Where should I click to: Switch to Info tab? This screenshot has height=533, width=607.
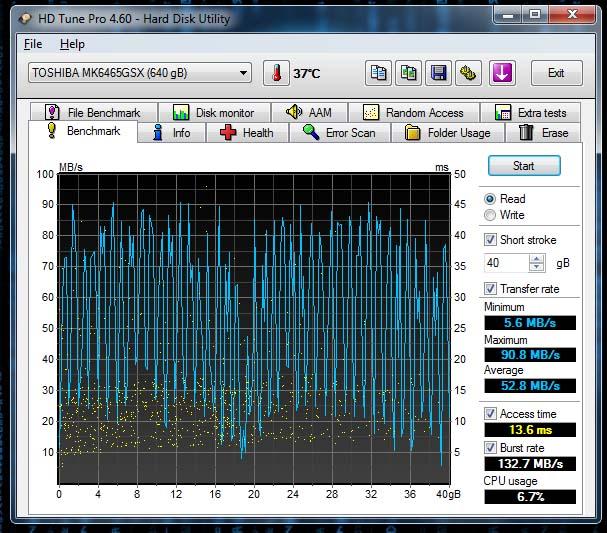pyautogui.click(x=171, y=133)
